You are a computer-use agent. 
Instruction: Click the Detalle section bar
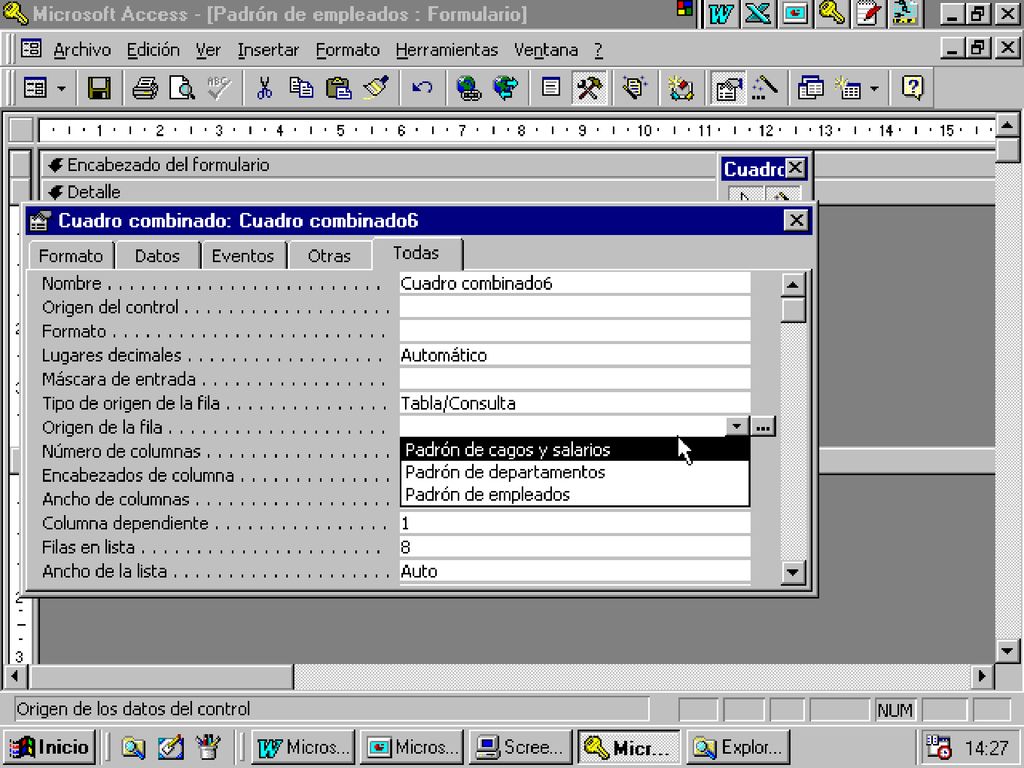pyautogui.click(x=379, y=192)
